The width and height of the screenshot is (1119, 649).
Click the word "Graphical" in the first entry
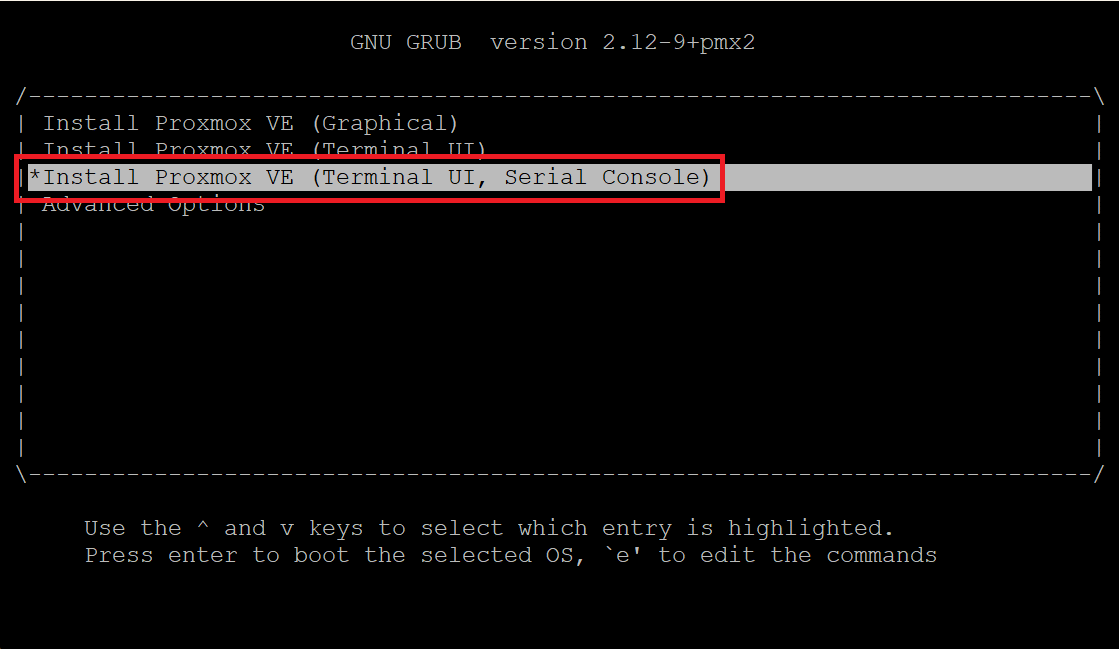point(384,124)
